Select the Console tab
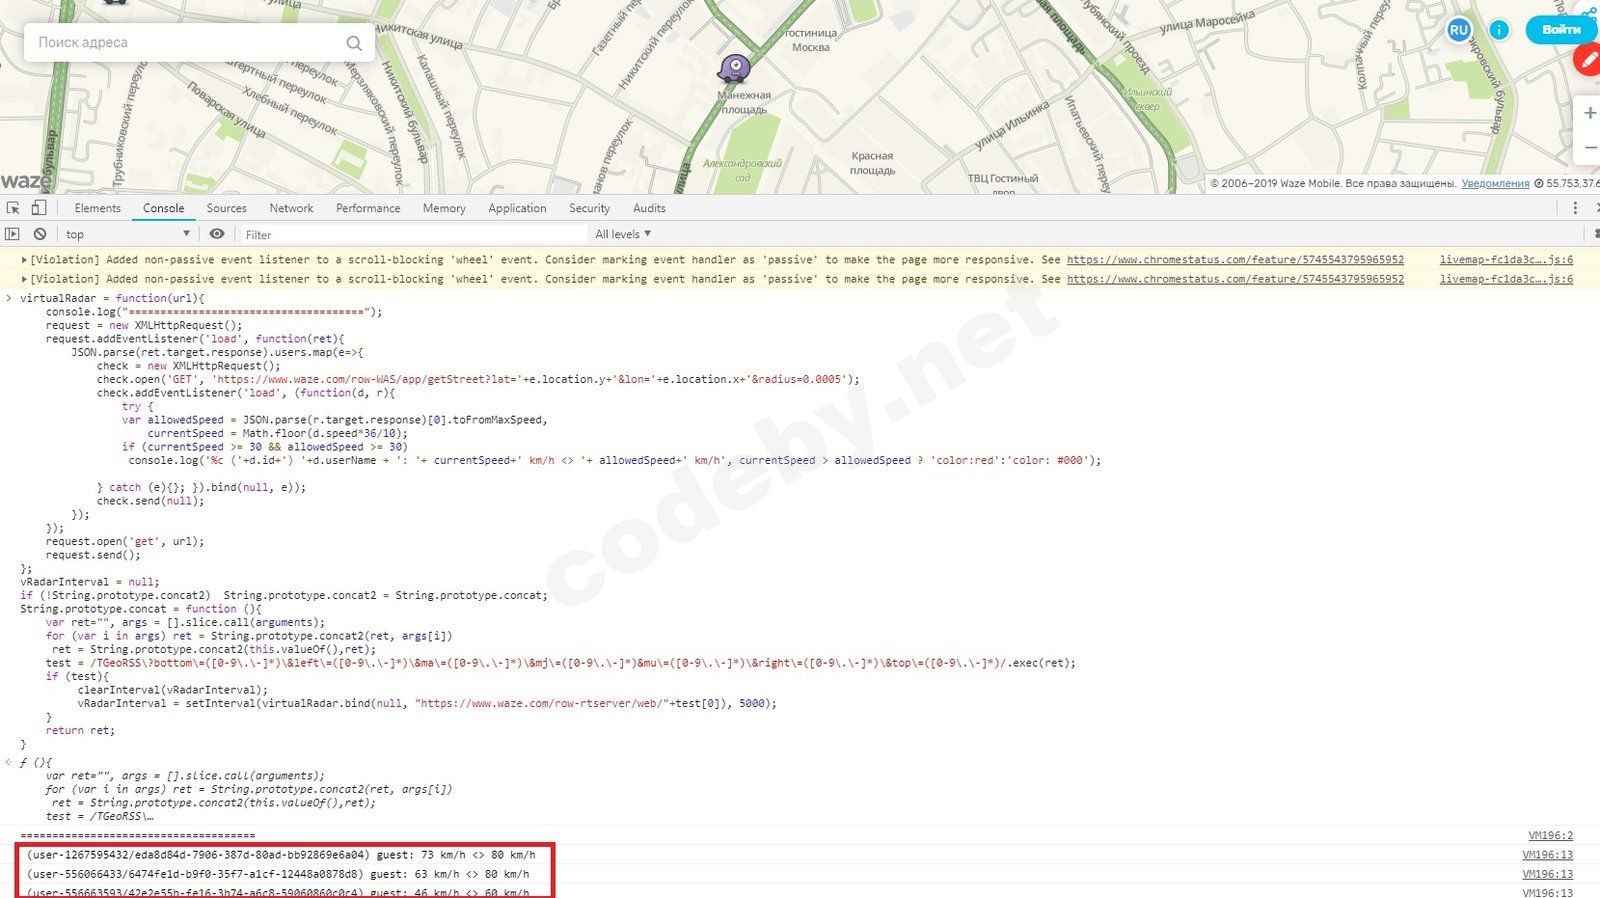1600x898 pixels. click(x=163, y=208)
